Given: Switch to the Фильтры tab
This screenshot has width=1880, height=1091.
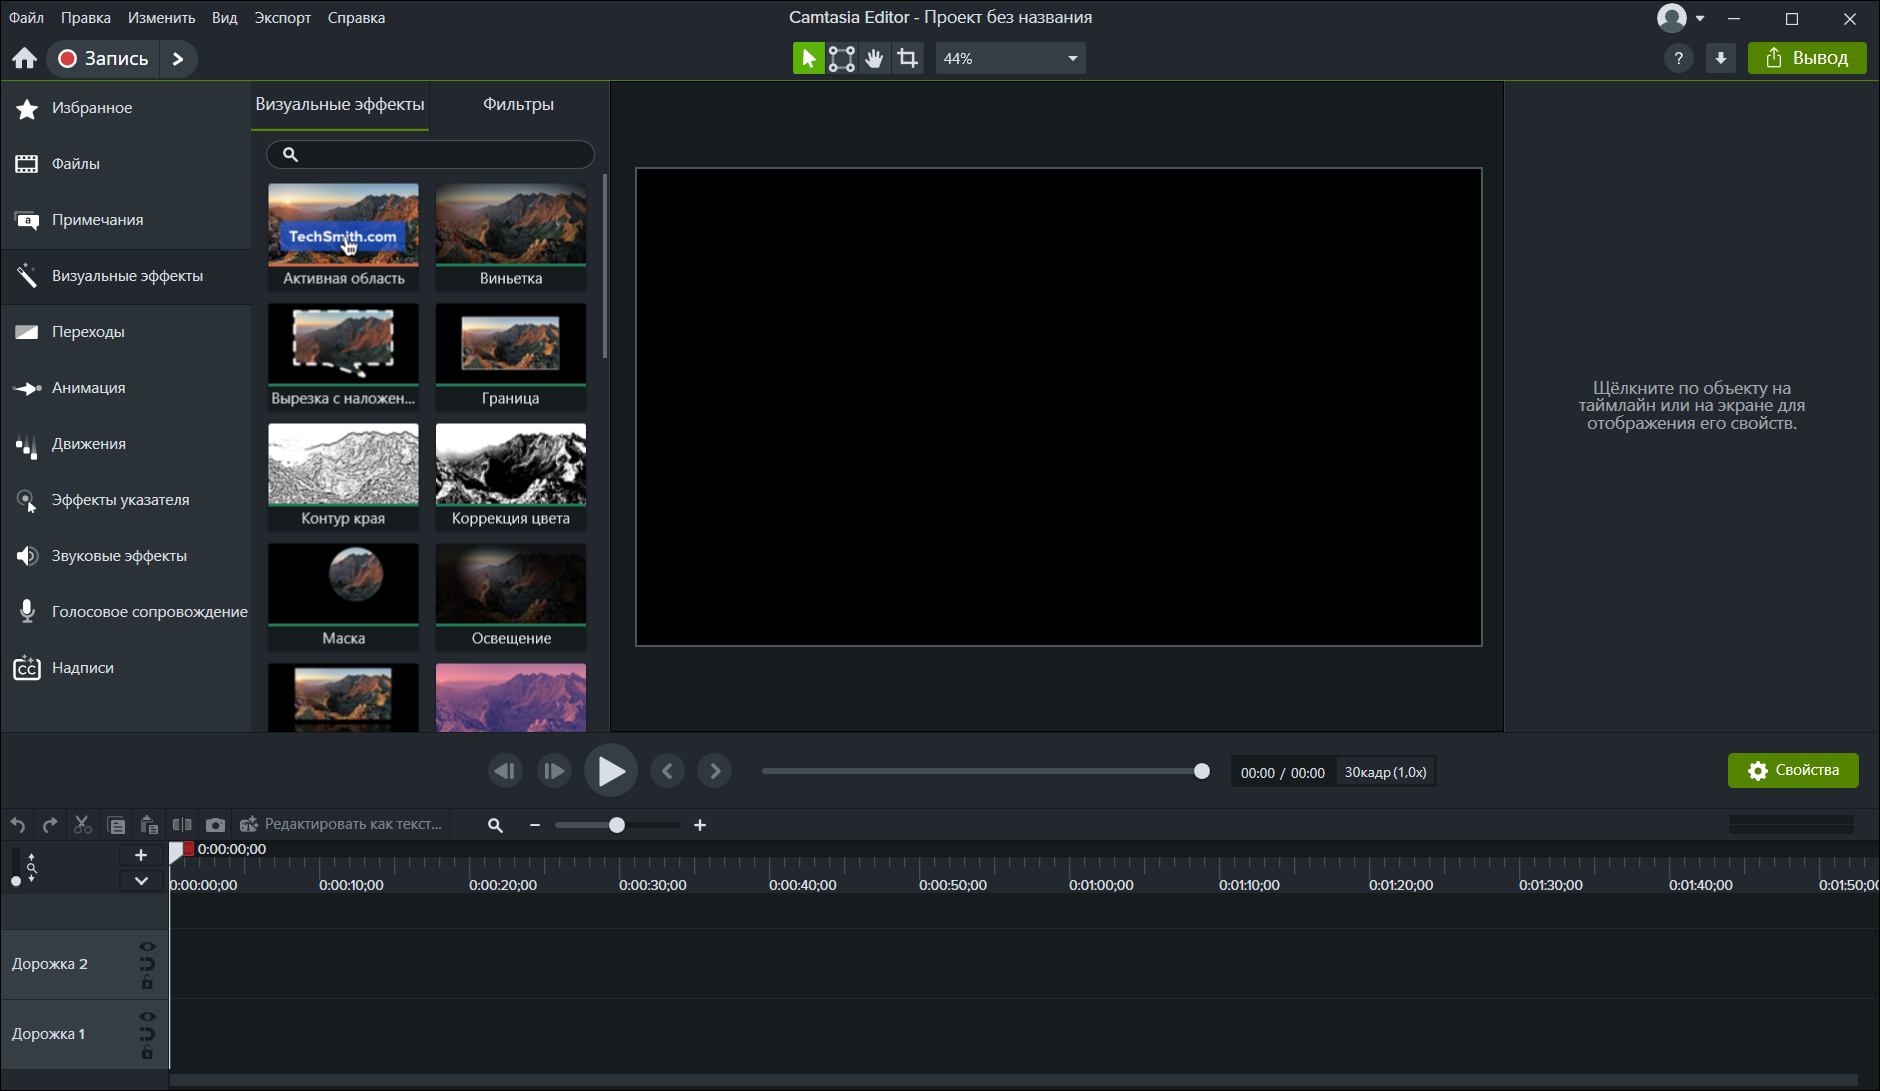Looking at the screenshot, I should (518, 105).
